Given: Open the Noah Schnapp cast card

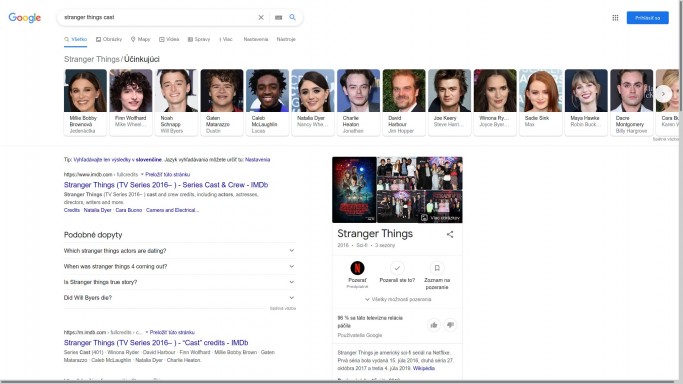Looking at the screenshot, I should pos(176,102).
